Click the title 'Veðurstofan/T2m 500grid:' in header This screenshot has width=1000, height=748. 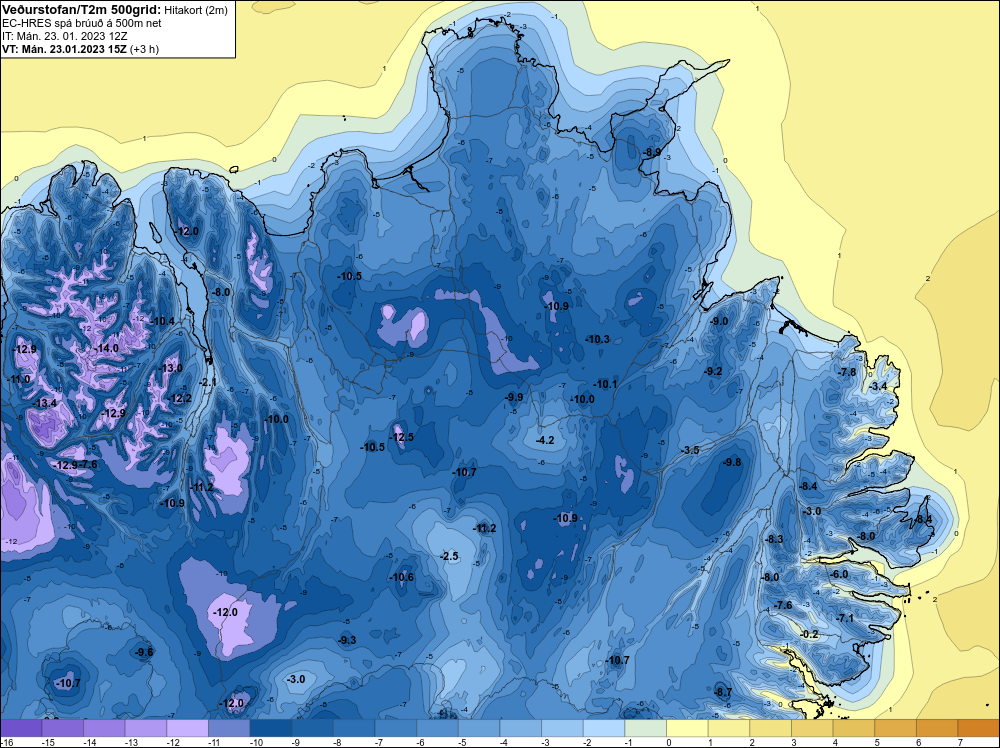click(82, 10)
